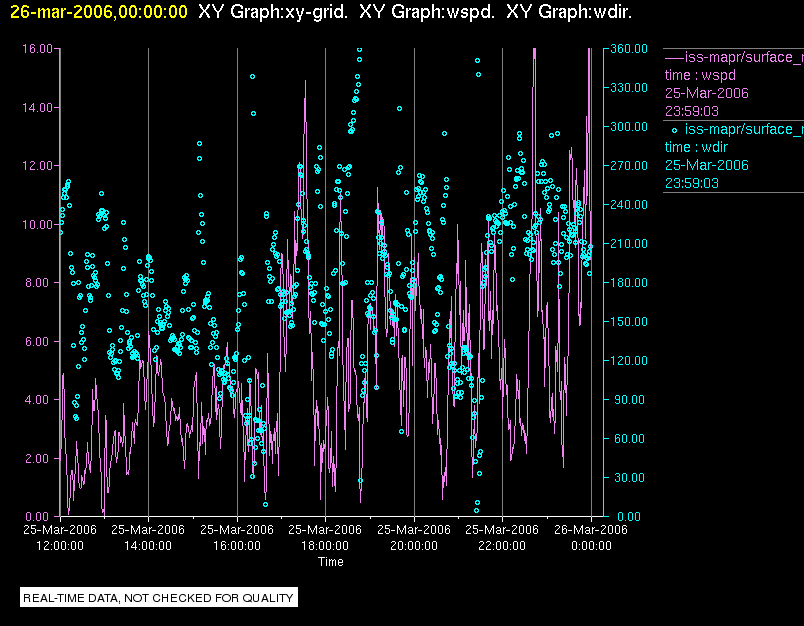
Task: Click the 'Time' x-axis label
Action: point(331,562)
